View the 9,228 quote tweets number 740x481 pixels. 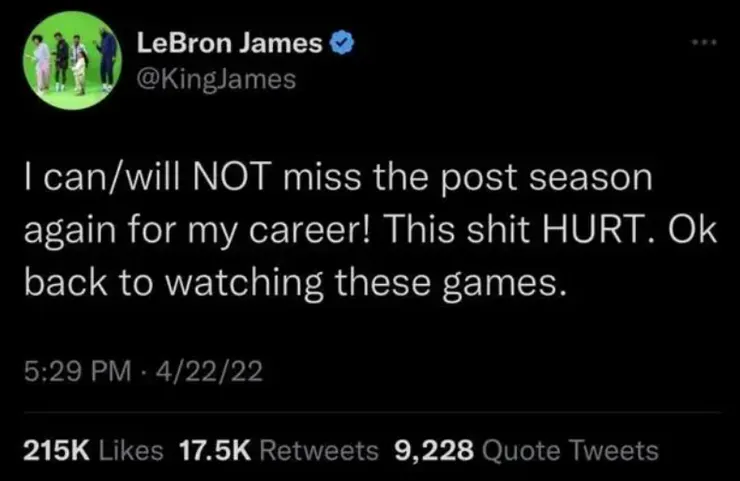click(x=434, y=450)
